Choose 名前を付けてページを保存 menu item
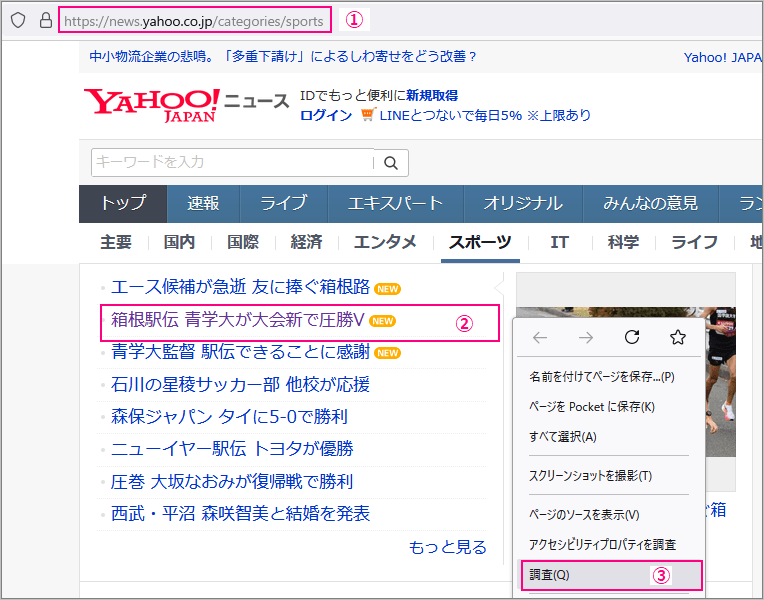The image size is (764, 600). [601, 377]
